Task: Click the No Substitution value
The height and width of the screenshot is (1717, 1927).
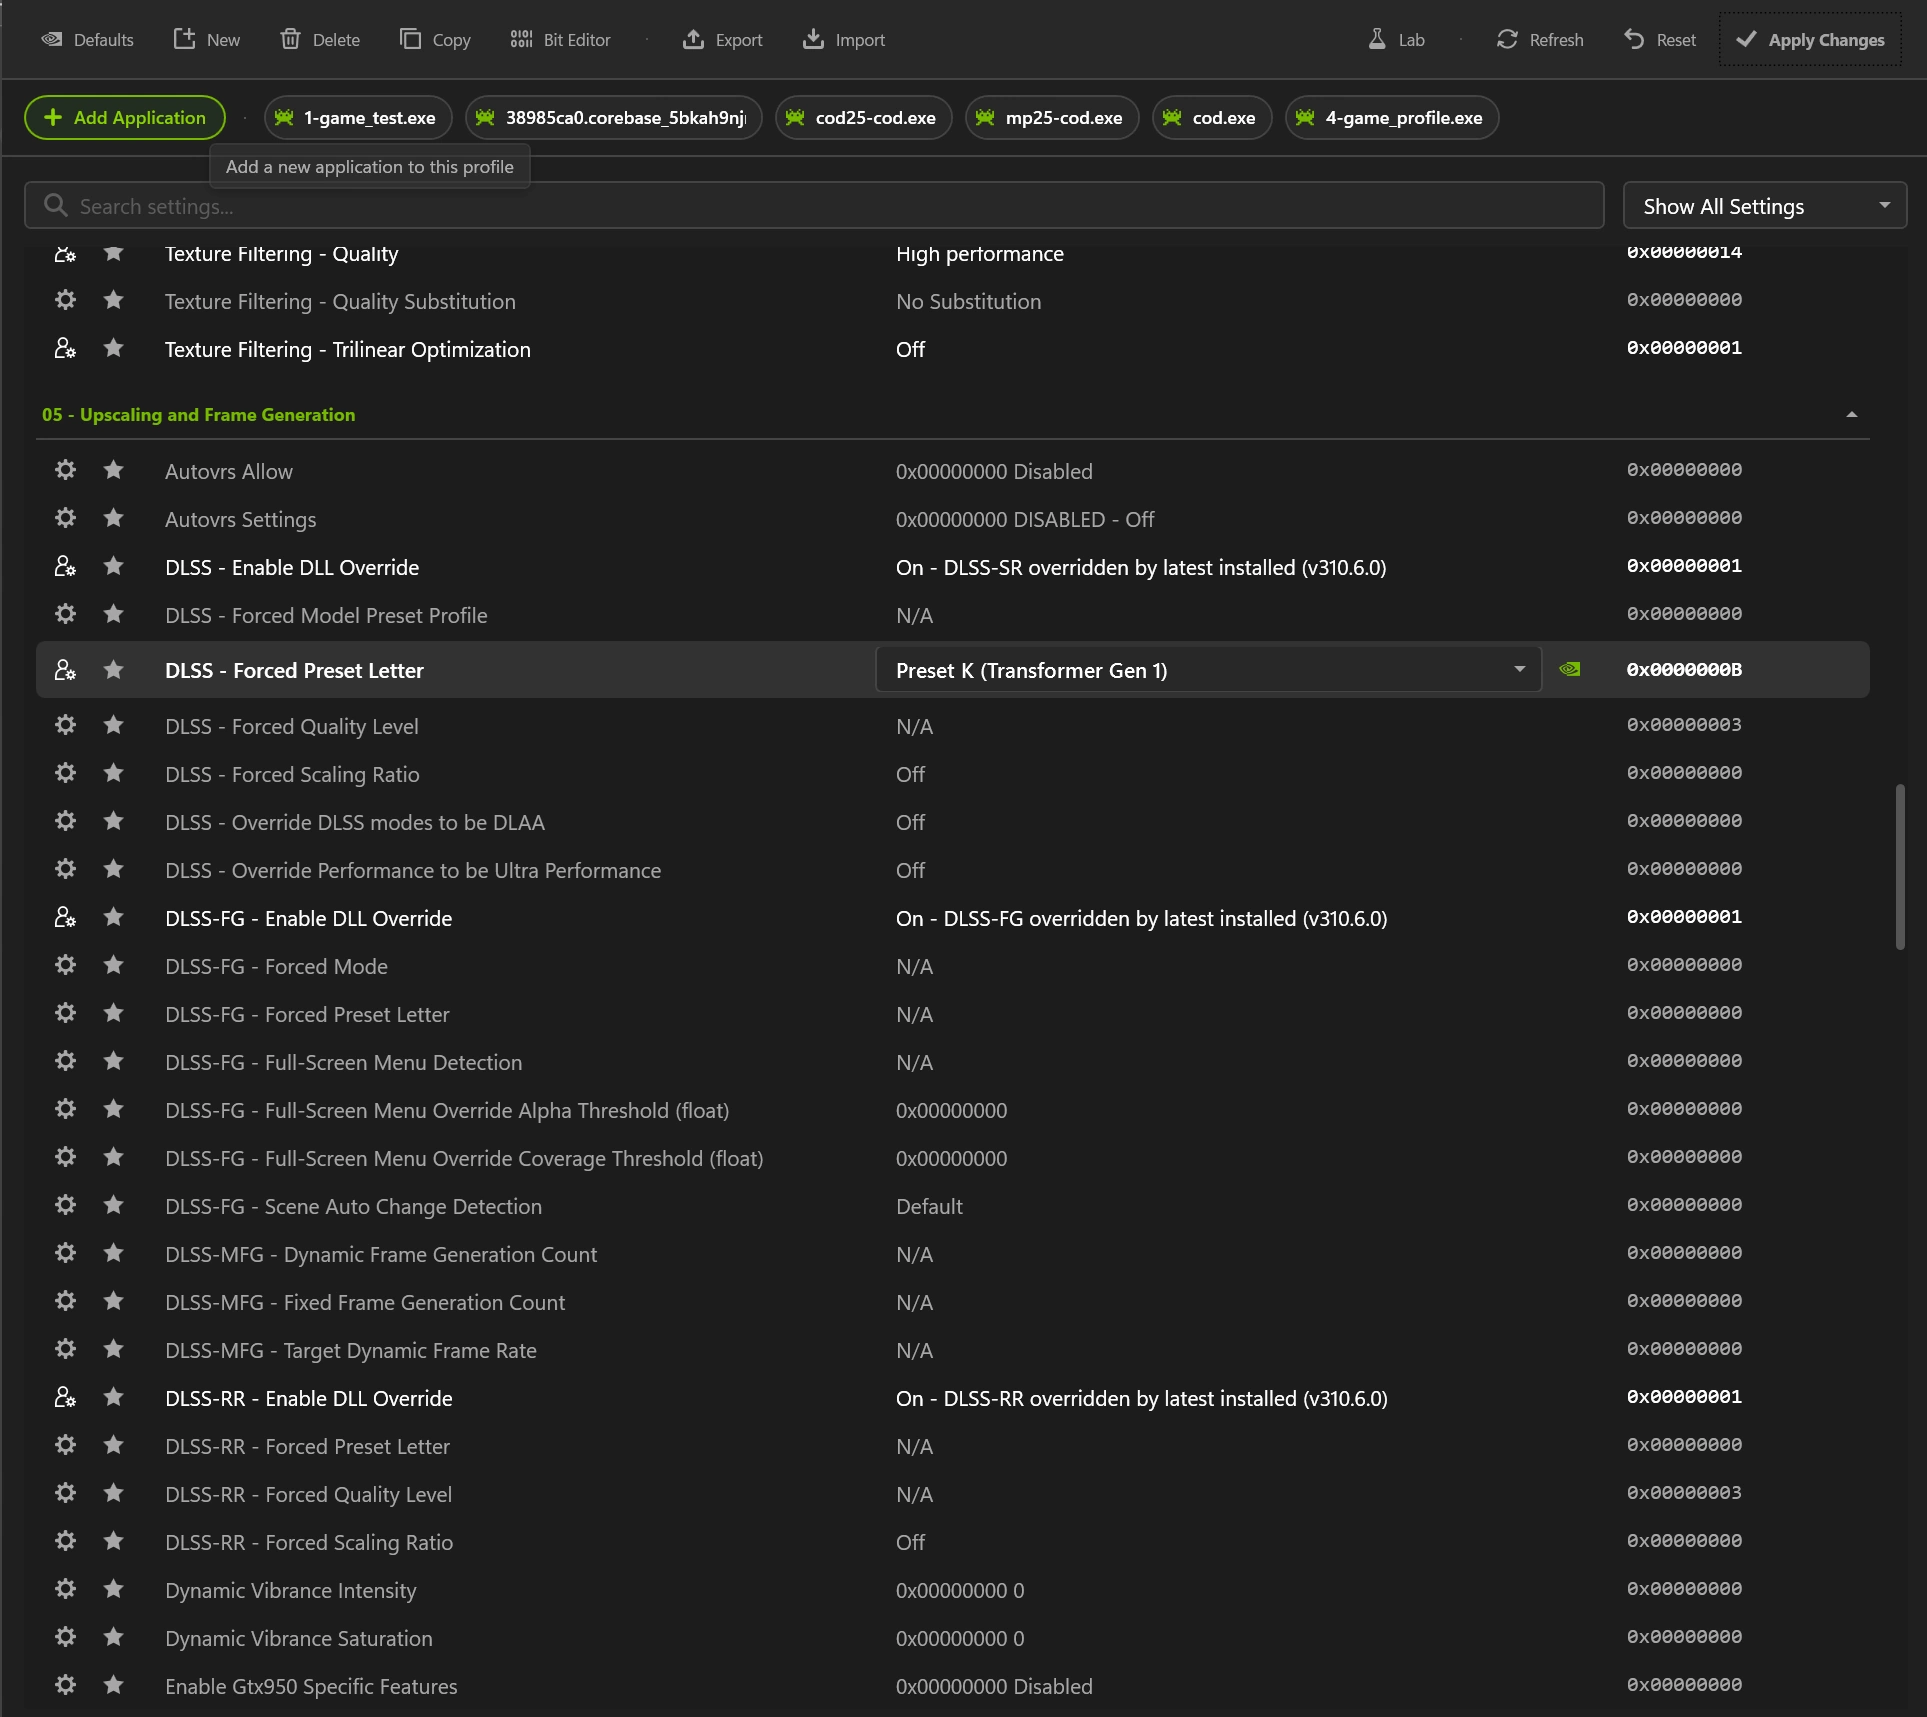Action: tap(968, 301)
